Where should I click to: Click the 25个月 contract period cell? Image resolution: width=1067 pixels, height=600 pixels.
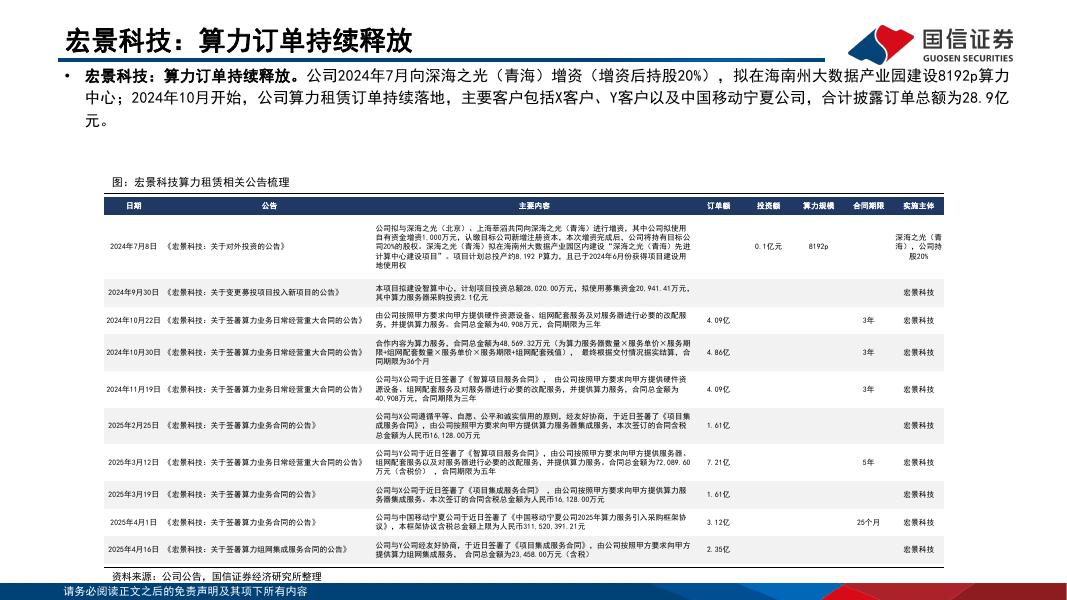(x=866, y=520)
